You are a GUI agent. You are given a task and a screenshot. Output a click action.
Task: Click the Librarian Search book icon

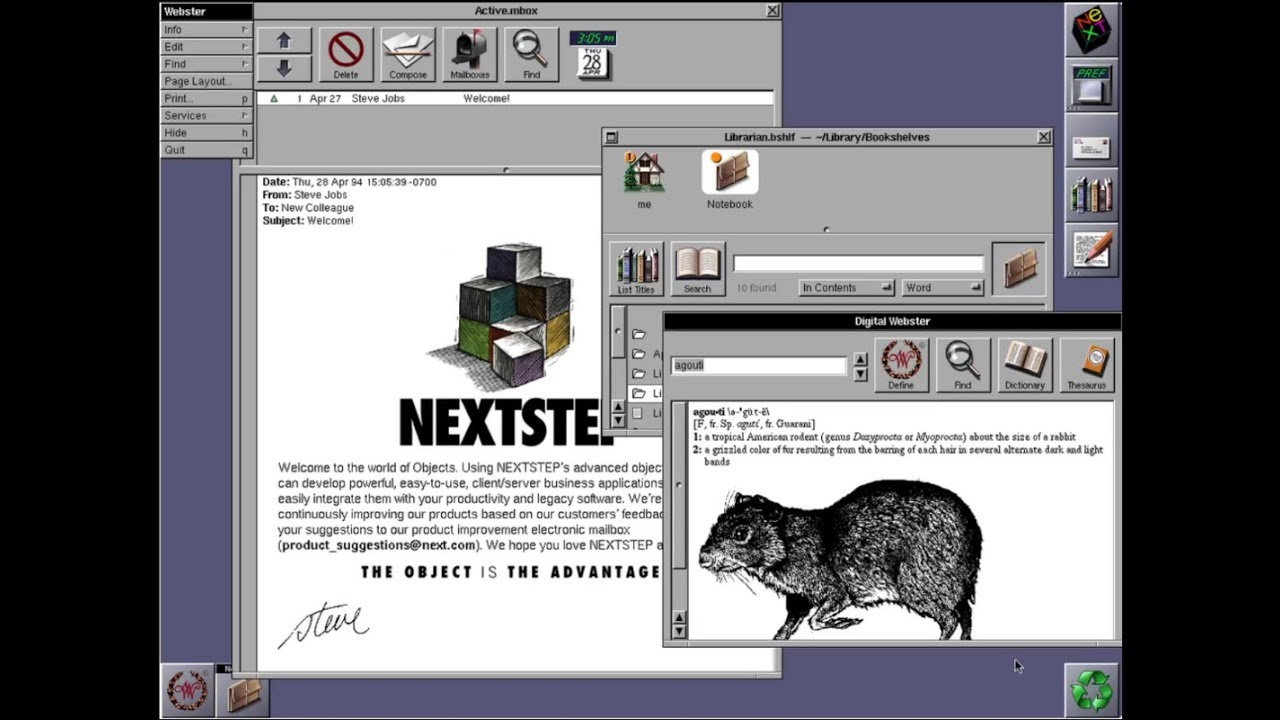[697, 270]
